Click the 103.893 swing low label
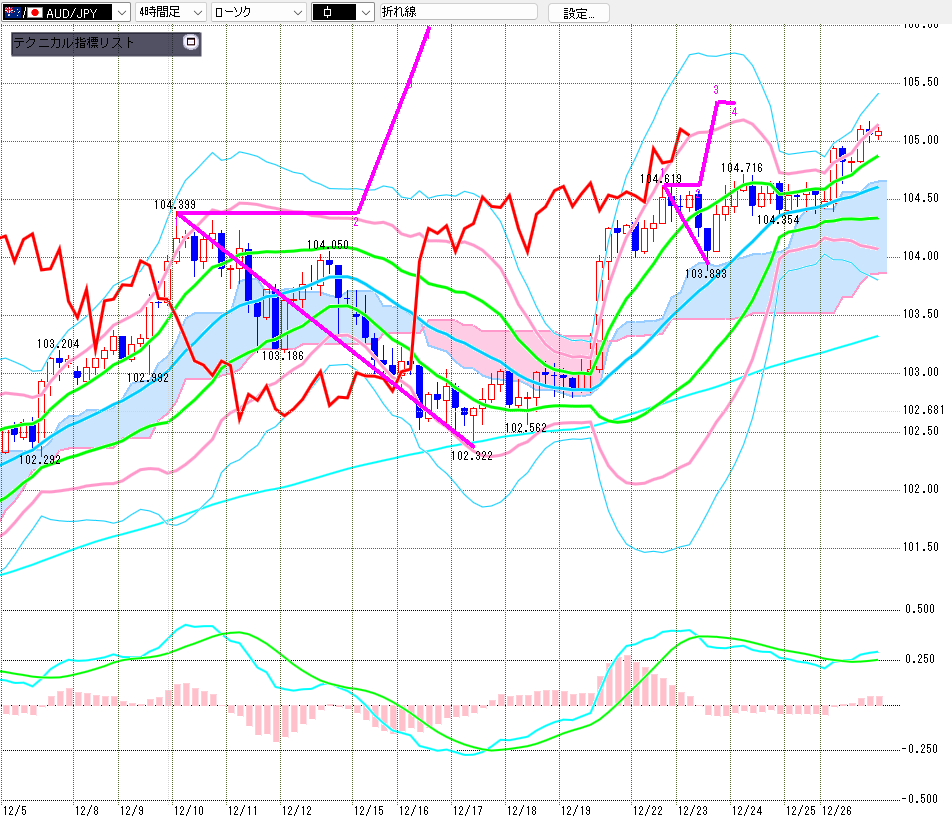This screenshot has width=952, height=820. tap(705, 272)
